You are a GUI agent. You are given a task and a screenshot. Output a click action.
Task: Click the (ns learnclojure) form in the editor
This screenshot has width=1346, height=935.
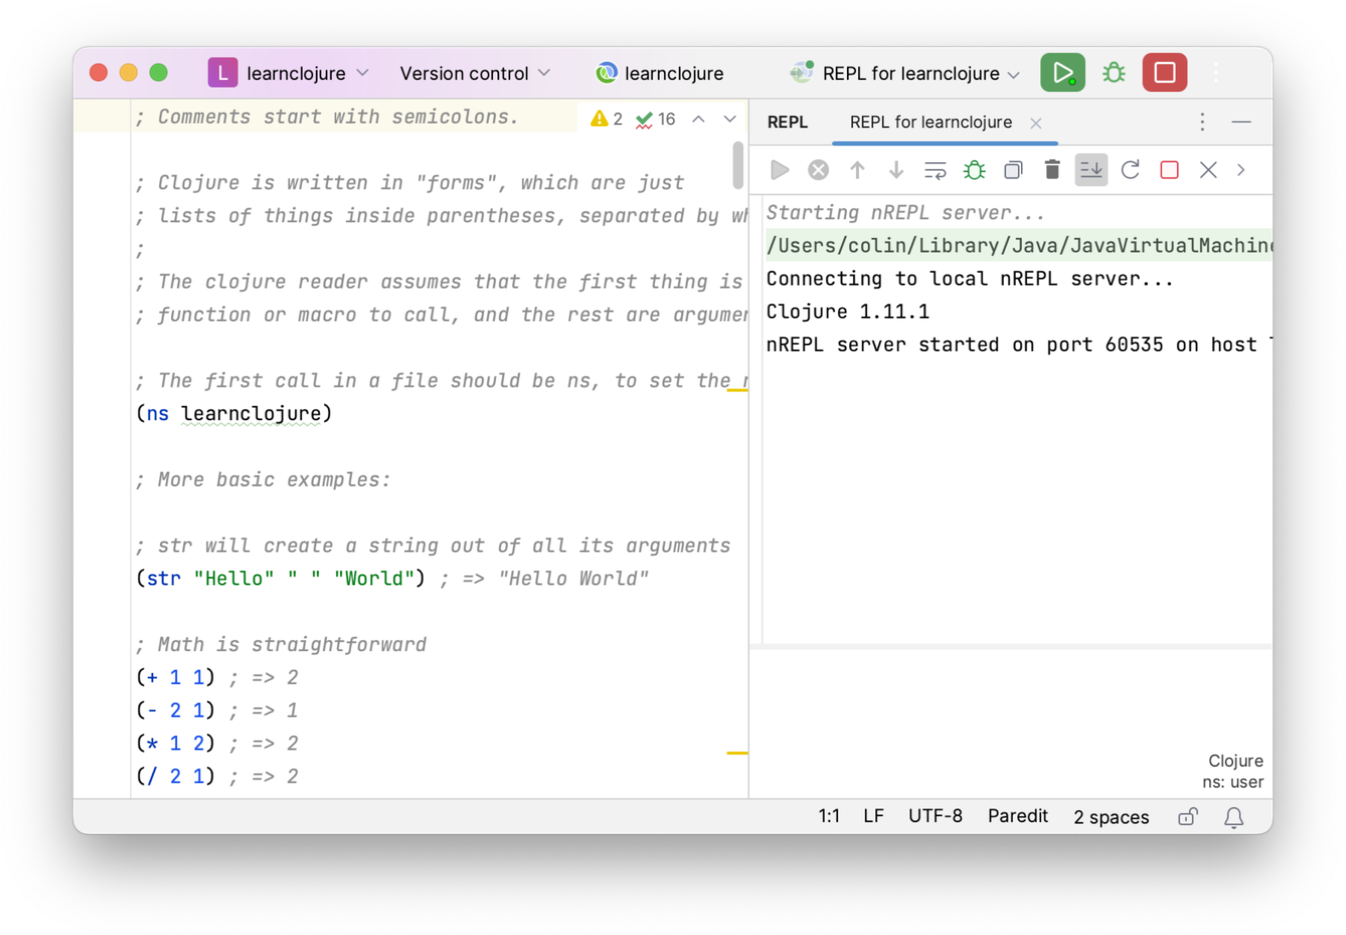tap(234, 413)
